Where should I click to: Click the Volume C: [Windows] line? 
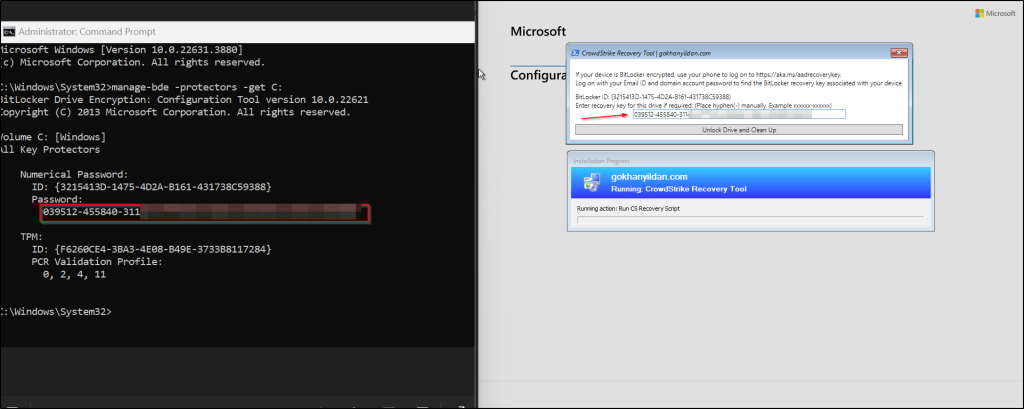click(53, 137)
